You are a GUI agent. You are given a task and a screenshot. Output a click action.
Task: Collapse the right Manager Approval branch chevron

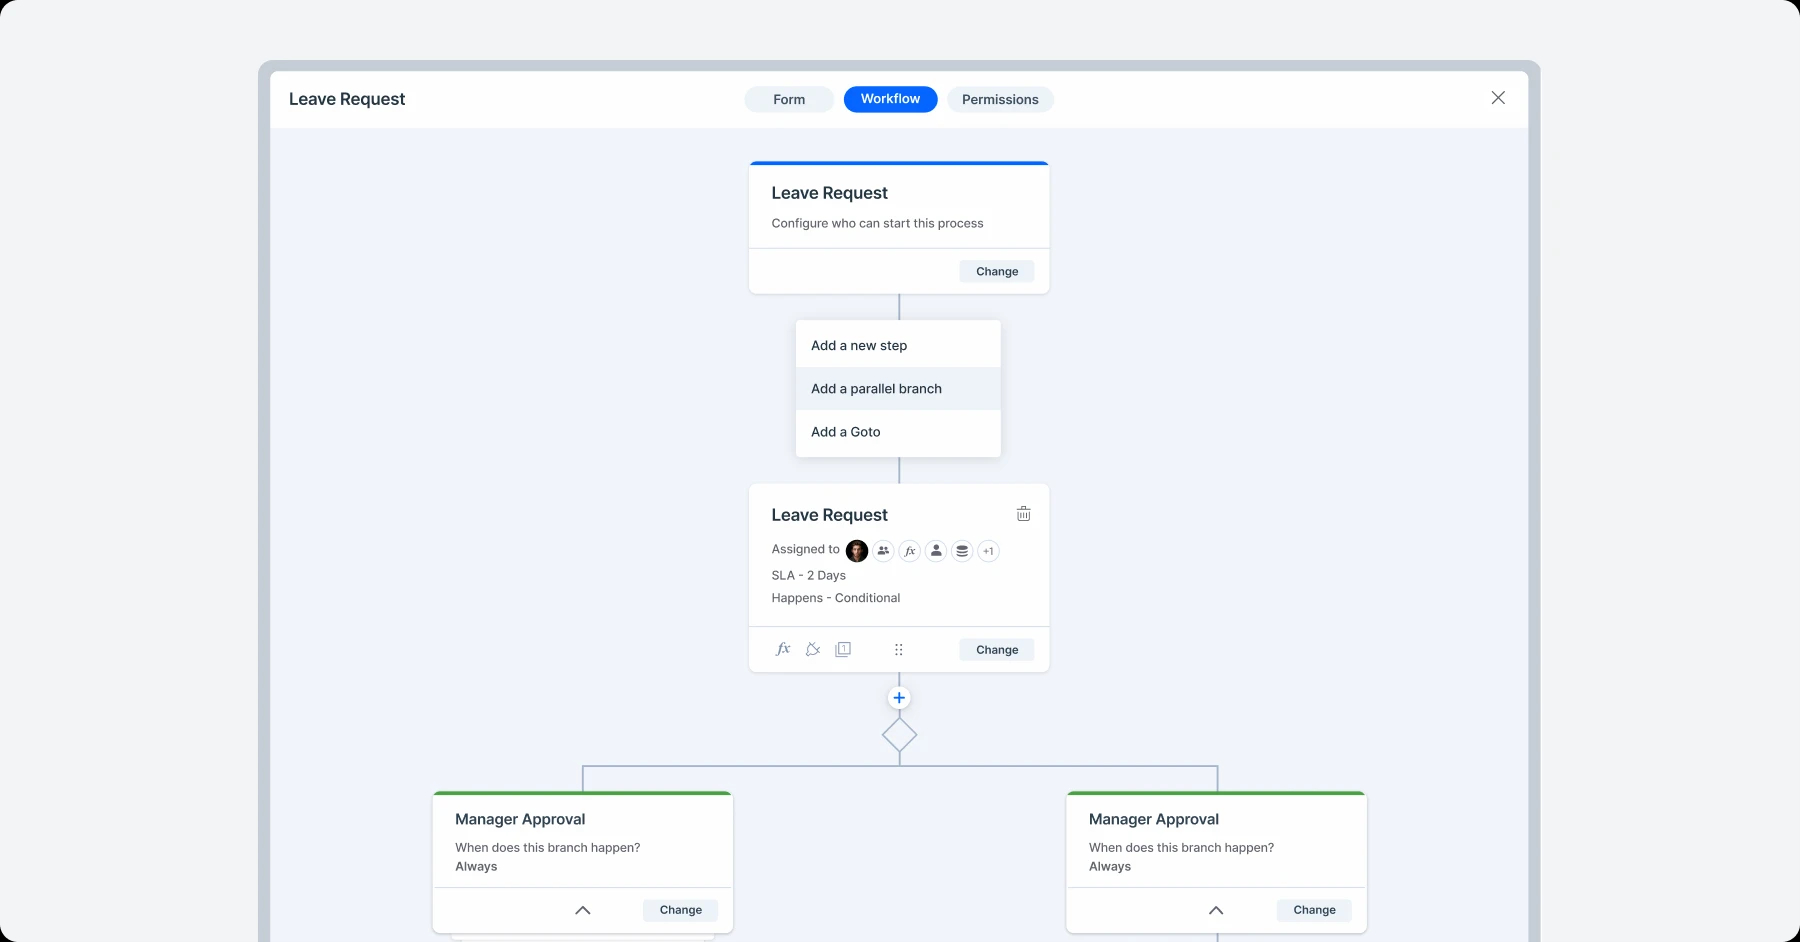point(1216,910)
